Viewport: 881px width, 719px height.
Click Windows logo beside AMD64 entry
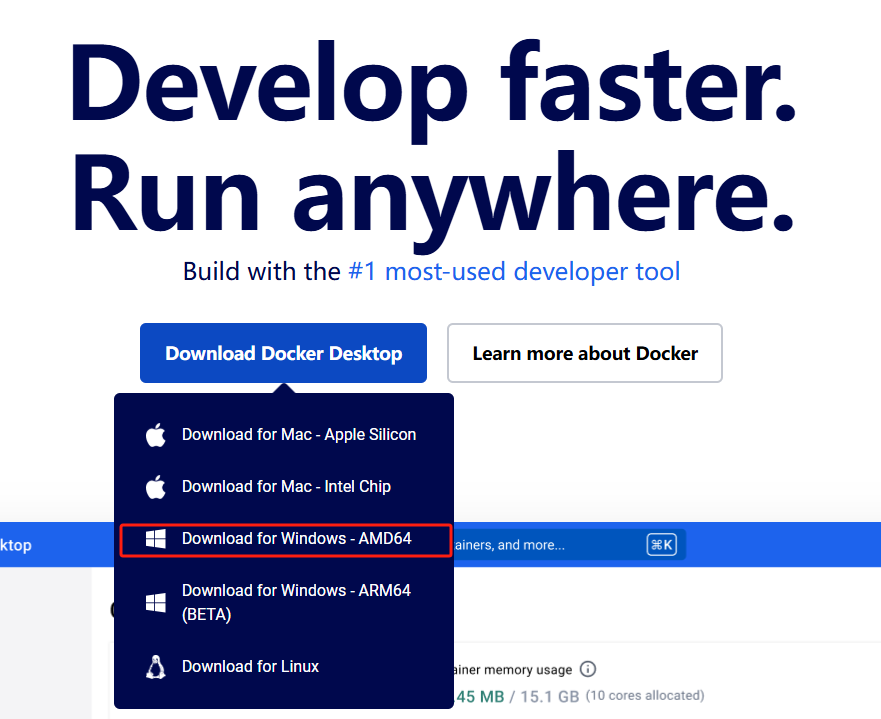pyautogui.click(x=156, y=539)
